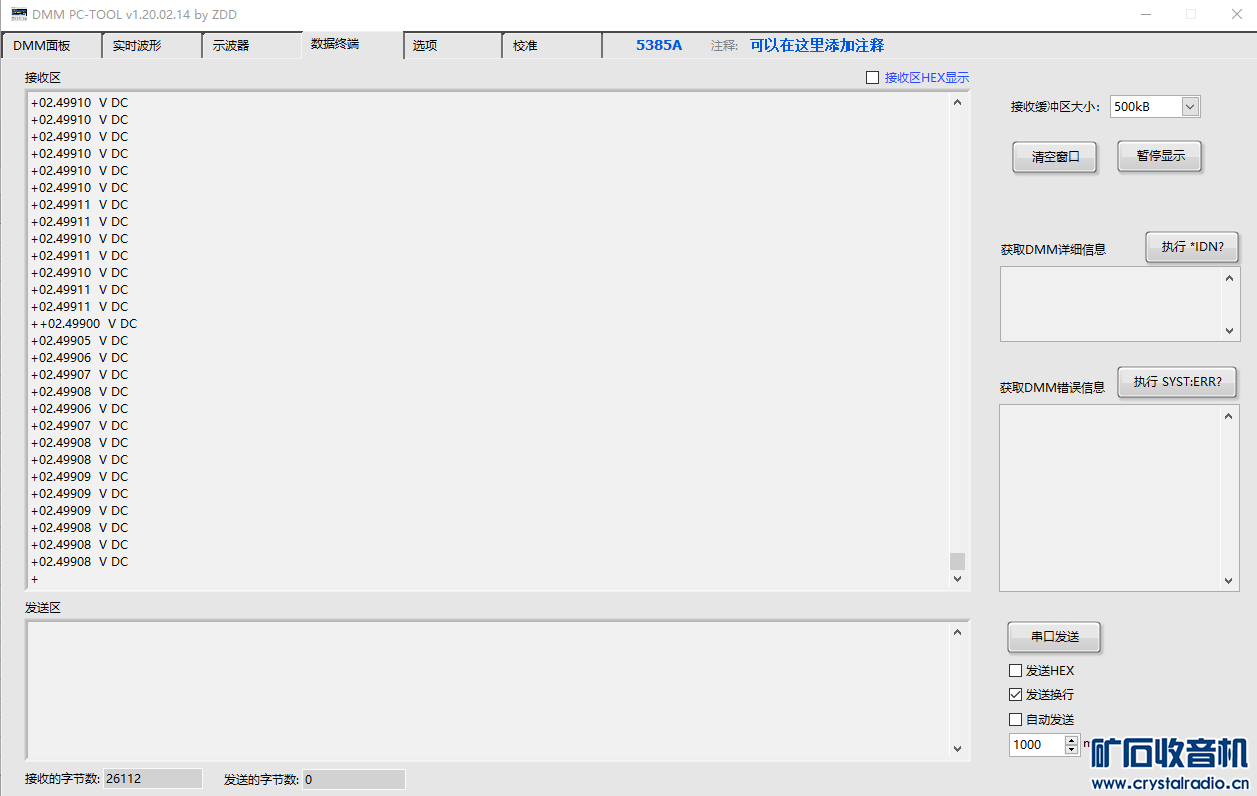Click the 发送区 scrollbar up arrow
1257x796 pixels.
coord(957,632)
